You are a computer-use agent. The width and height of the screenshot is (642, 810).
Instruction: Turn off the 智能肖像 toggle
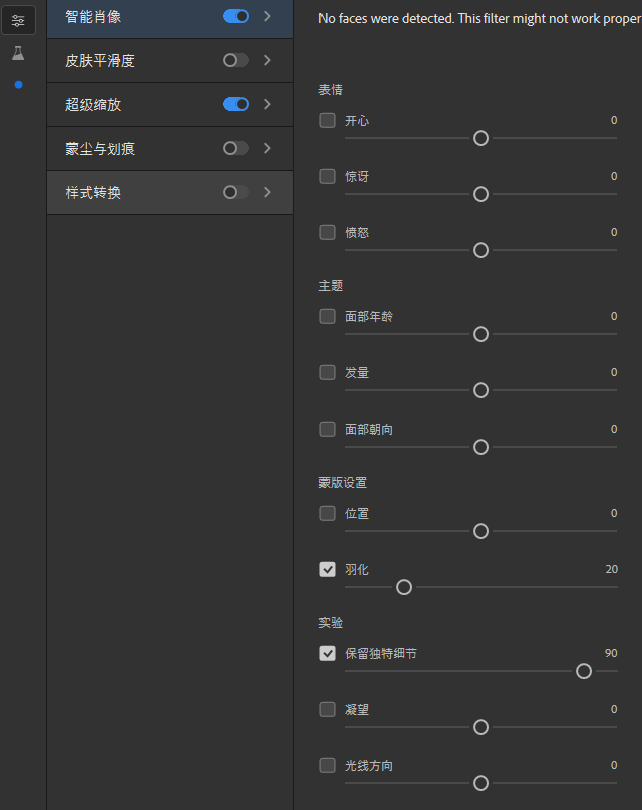coord(236,16)
